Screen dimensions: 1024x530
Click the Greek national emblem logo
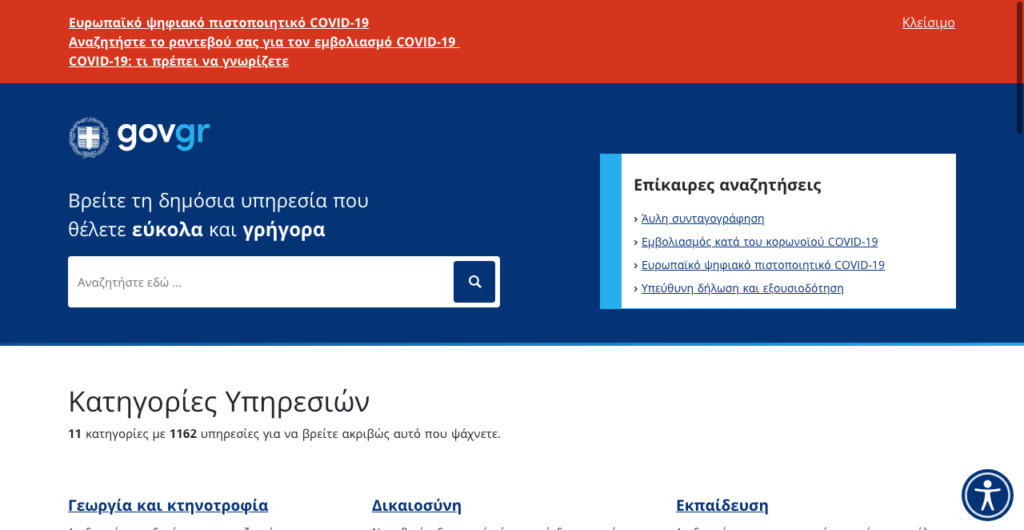88,137
